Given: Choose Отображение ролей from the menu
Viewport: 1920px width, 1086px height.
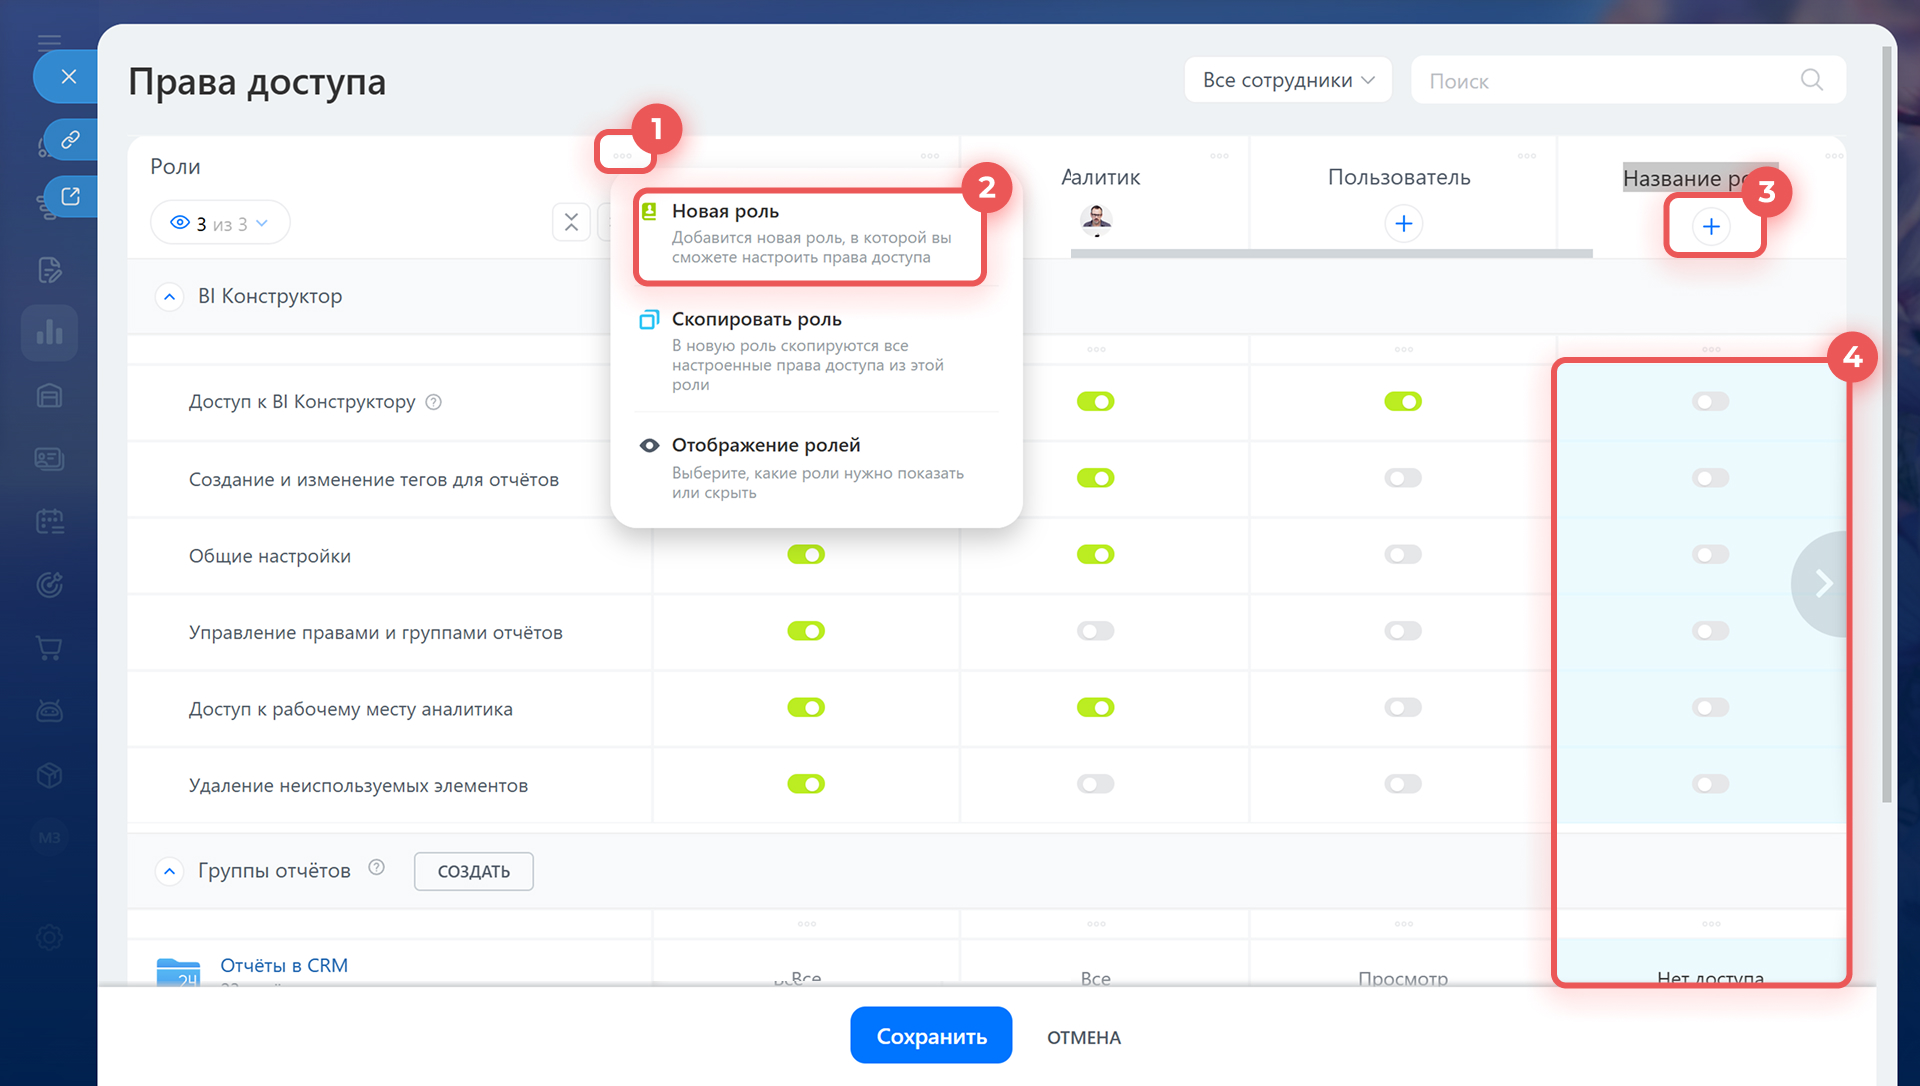Looking at the screenshot, I should pos(765,445).
